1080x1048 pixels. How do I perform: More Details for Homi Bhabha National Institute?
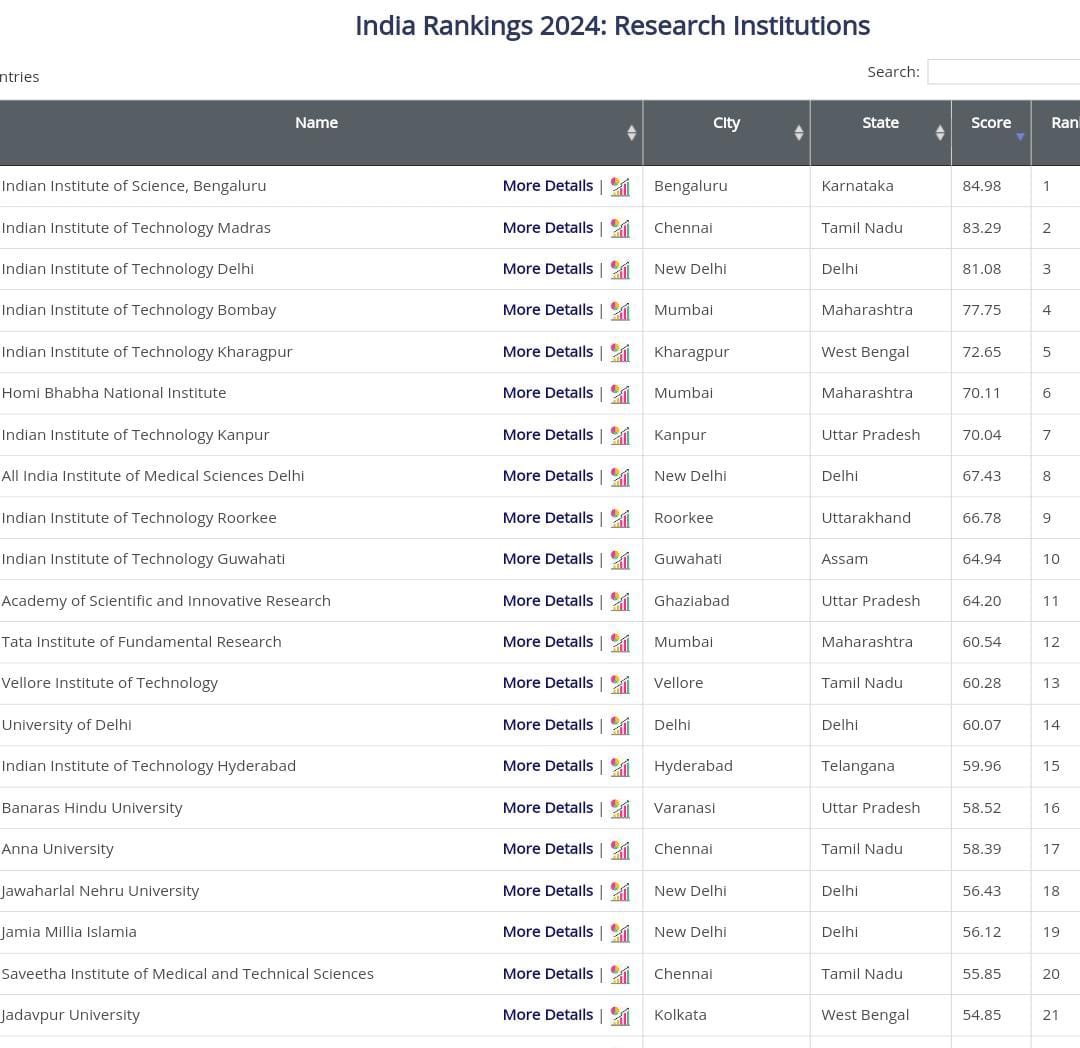point(548,393)
